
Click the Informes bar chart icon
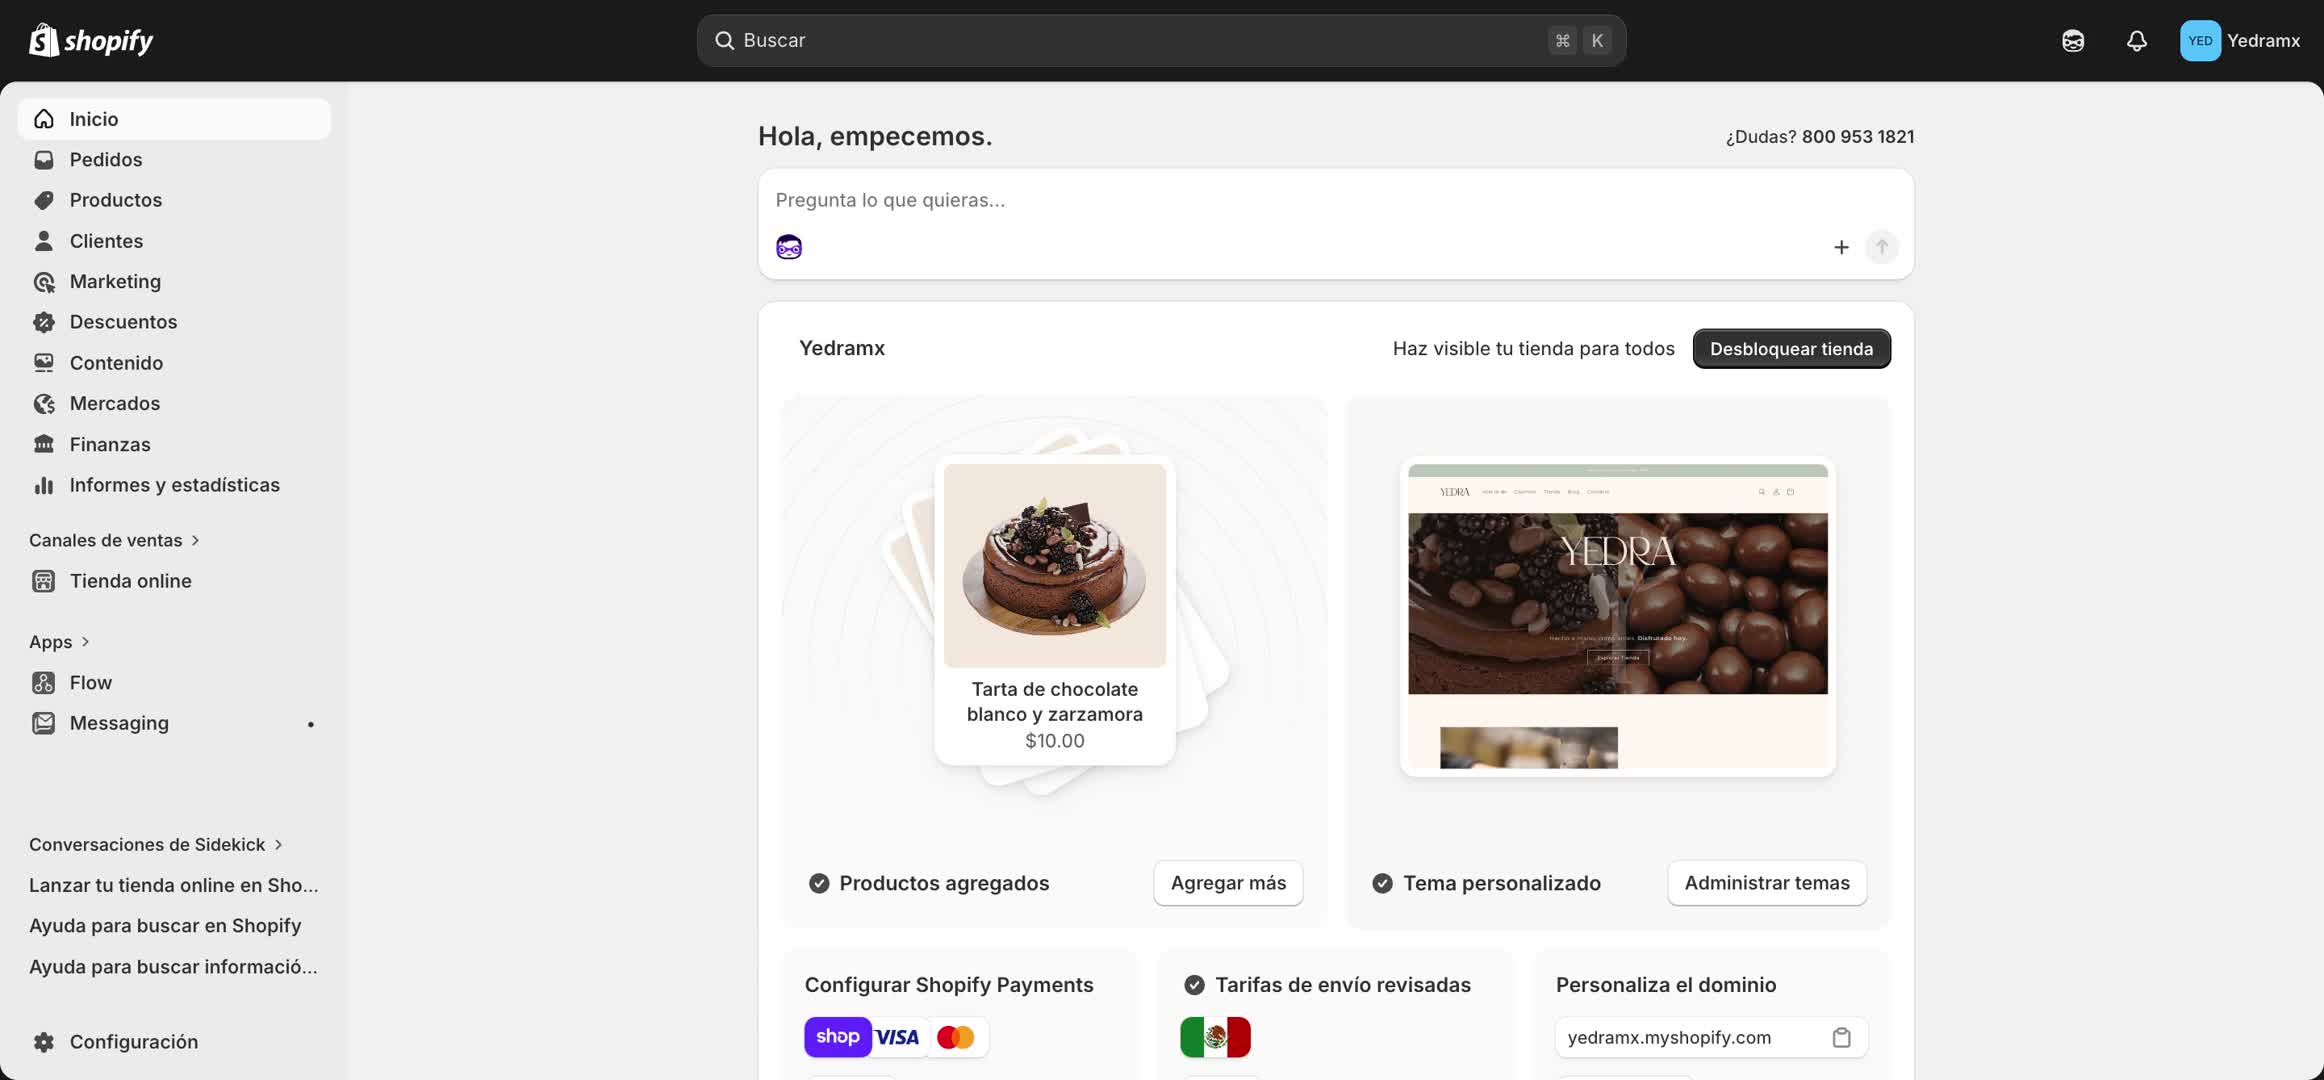click(44, 485)
